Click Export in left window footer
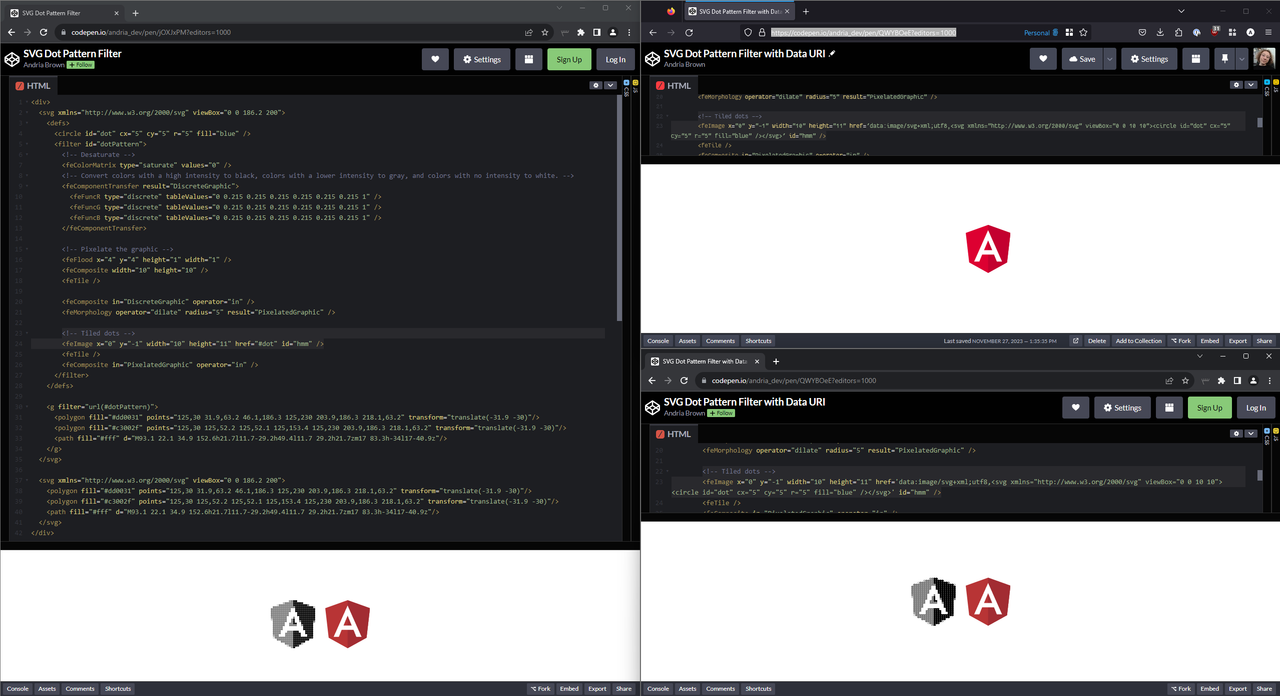 point(597,689)
